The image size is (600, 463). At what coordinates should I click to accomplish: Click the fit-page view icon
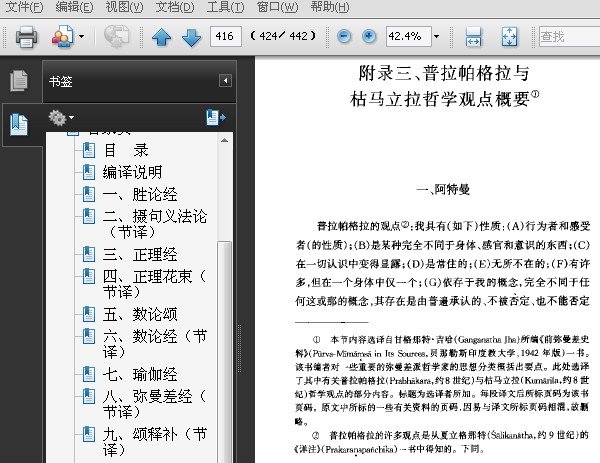coord(509,37)
